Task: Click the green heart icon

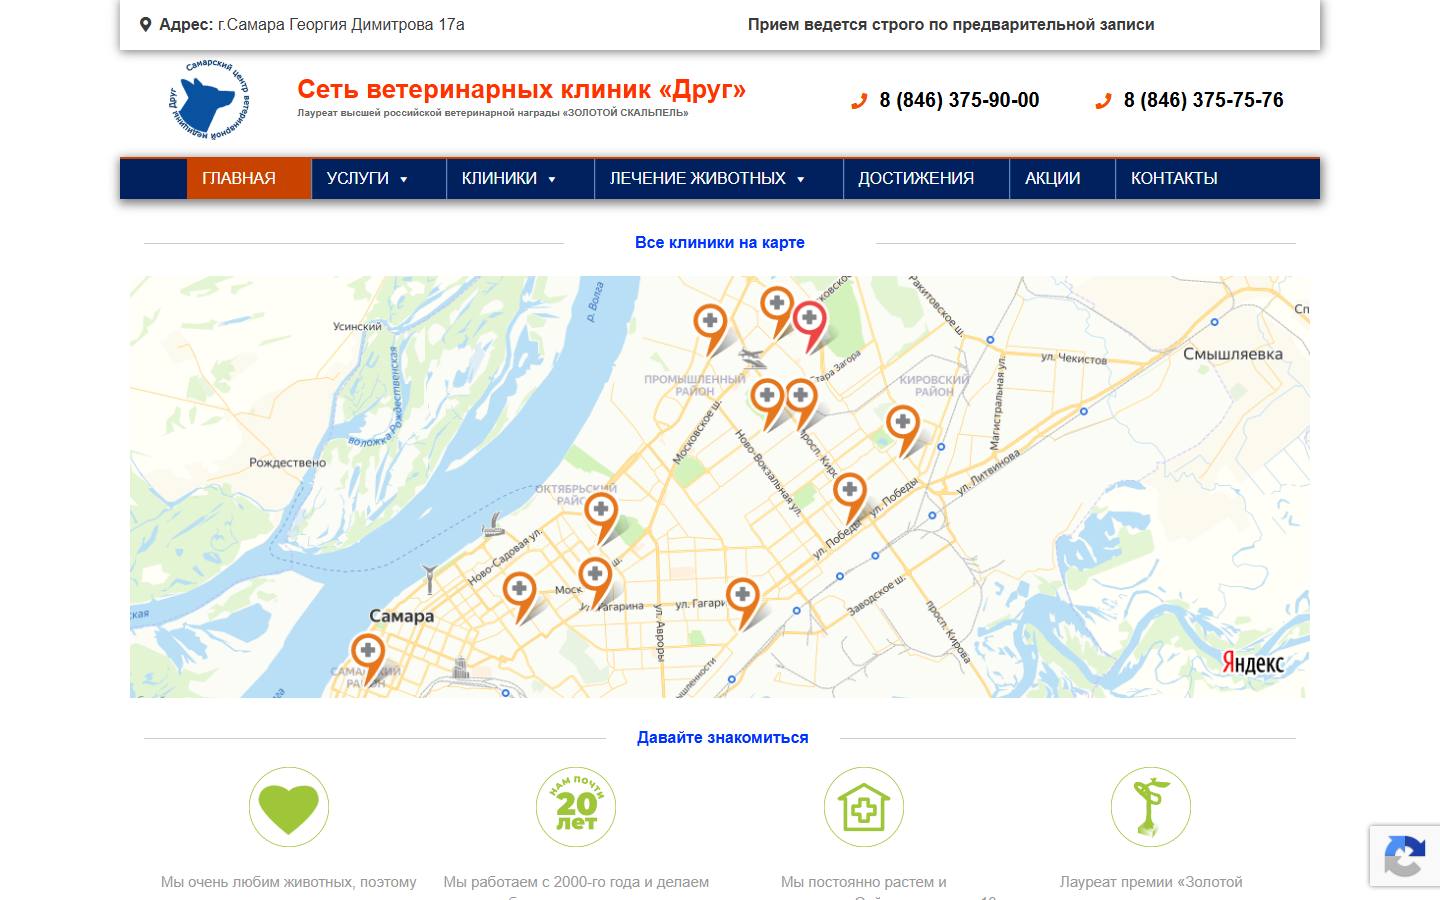Action: (x=288, y=807)
